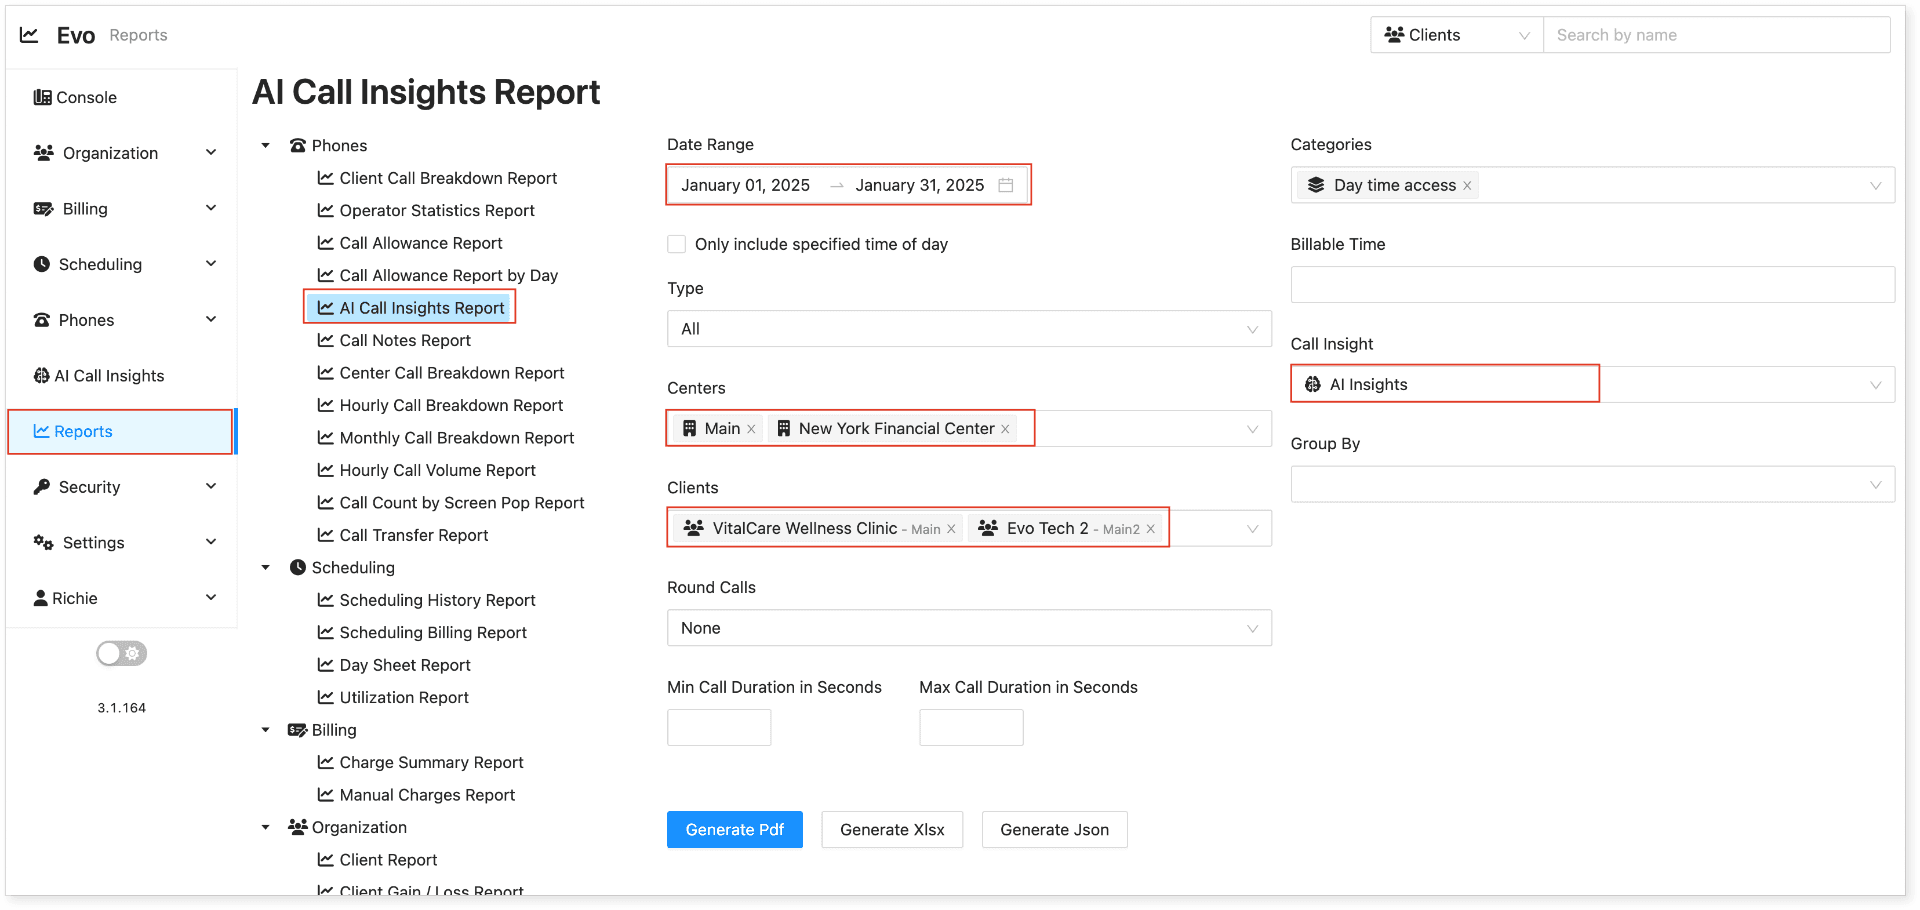Click the AI Call Insights brain icon

[42, 376]
